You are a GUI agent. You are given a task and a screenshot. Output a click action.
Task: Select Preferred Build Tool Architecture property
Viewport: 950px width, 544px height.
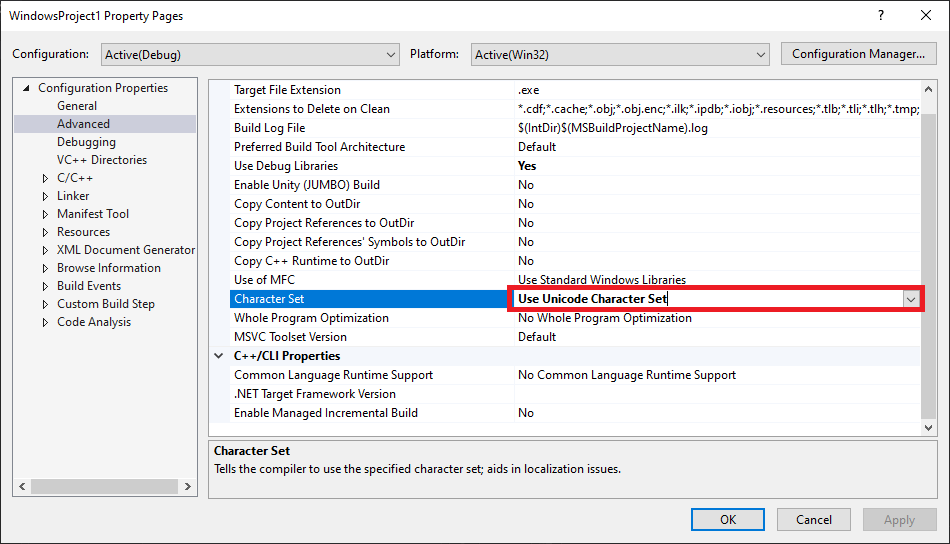319,147
